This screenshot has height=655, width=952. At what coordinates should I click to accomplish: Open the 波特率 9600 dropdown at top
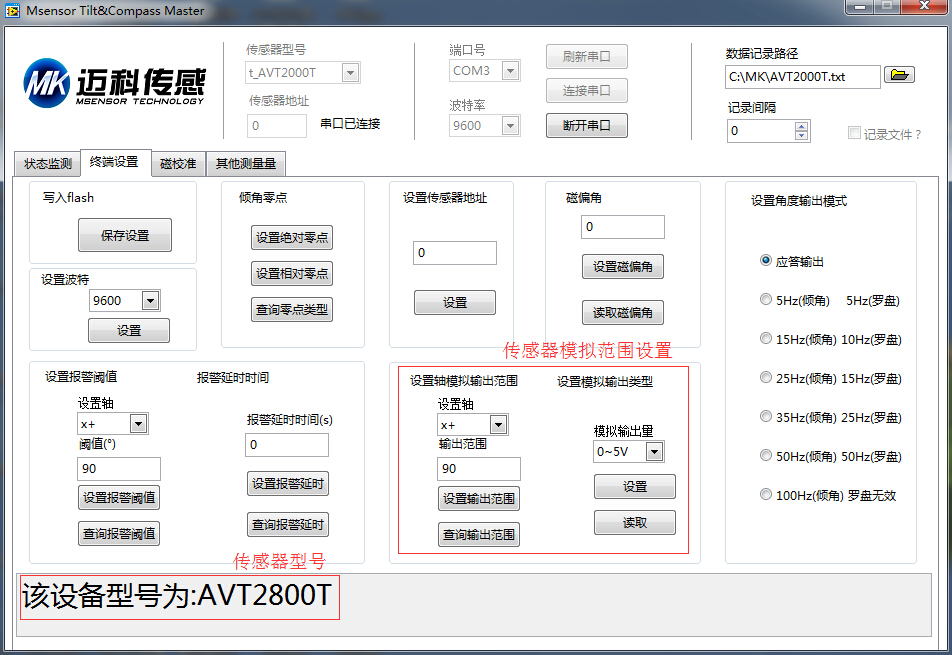(x=511, y=126)
